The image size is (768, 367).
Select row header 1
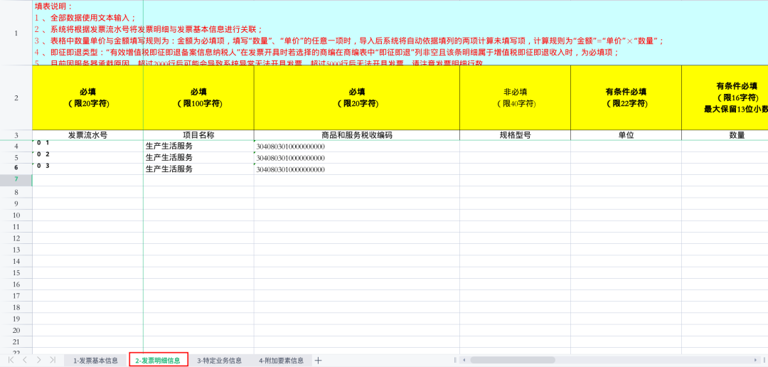pos(16,33)
